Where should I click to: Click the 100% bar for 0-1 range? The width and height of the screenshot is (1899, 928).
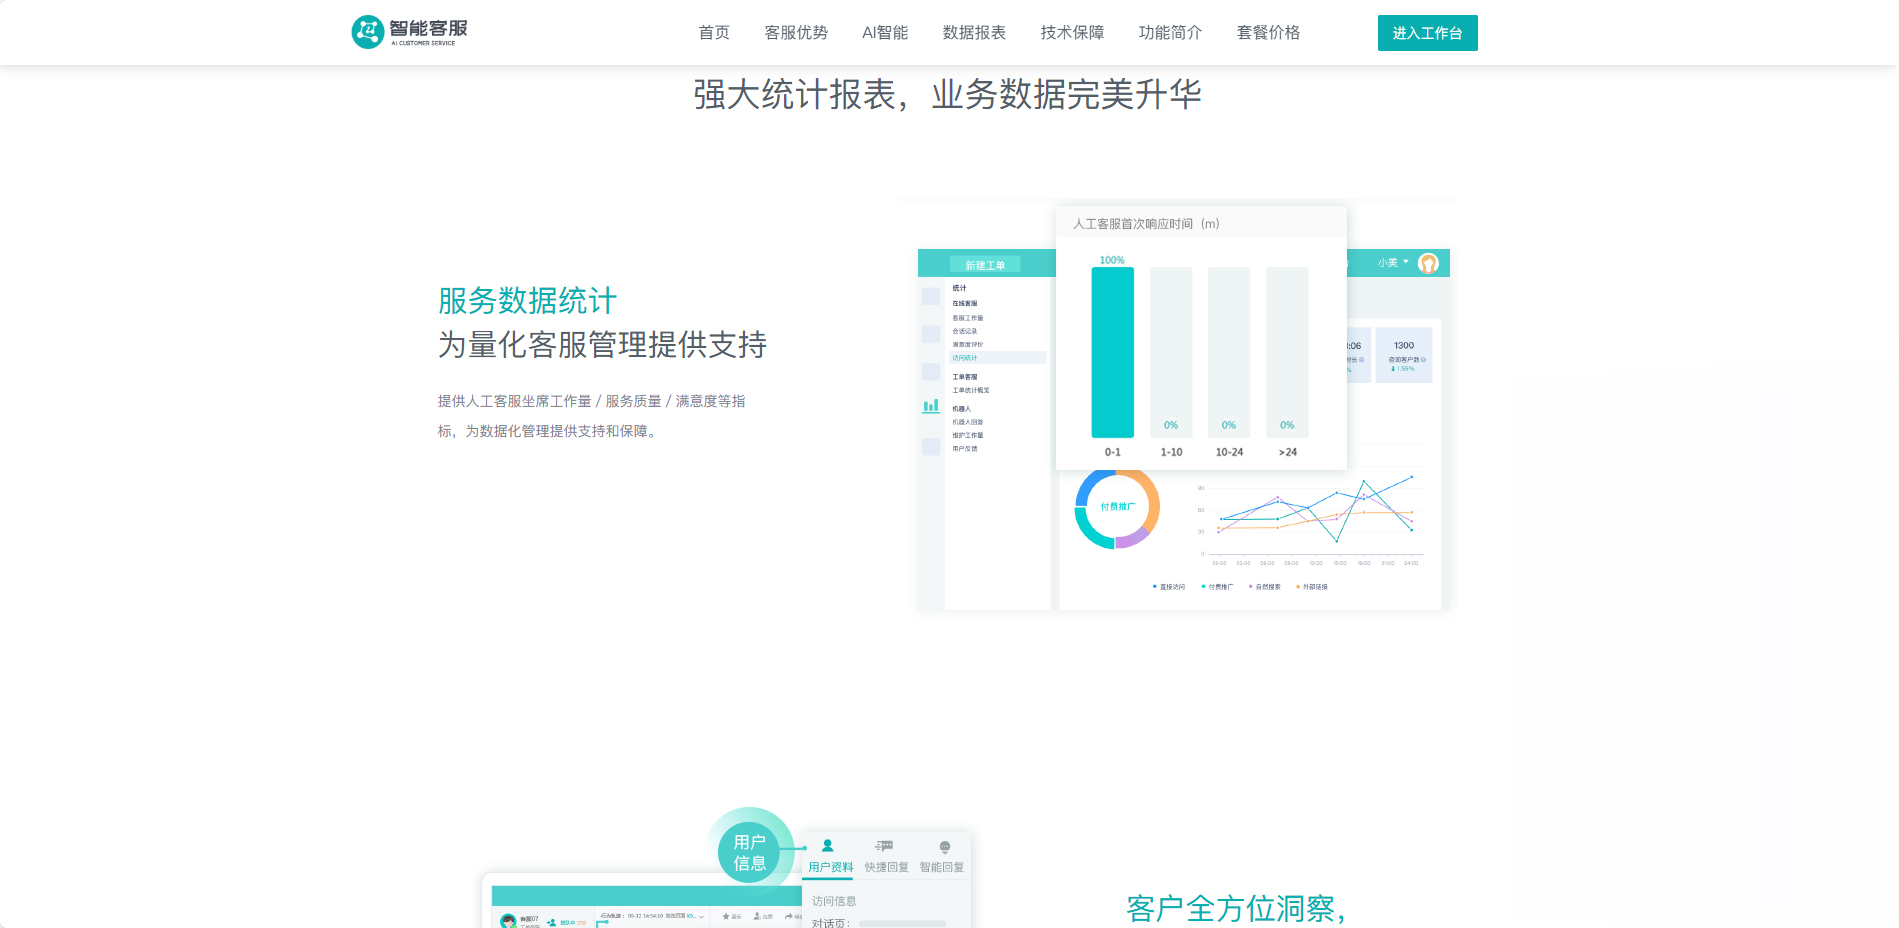point(1112,351)
